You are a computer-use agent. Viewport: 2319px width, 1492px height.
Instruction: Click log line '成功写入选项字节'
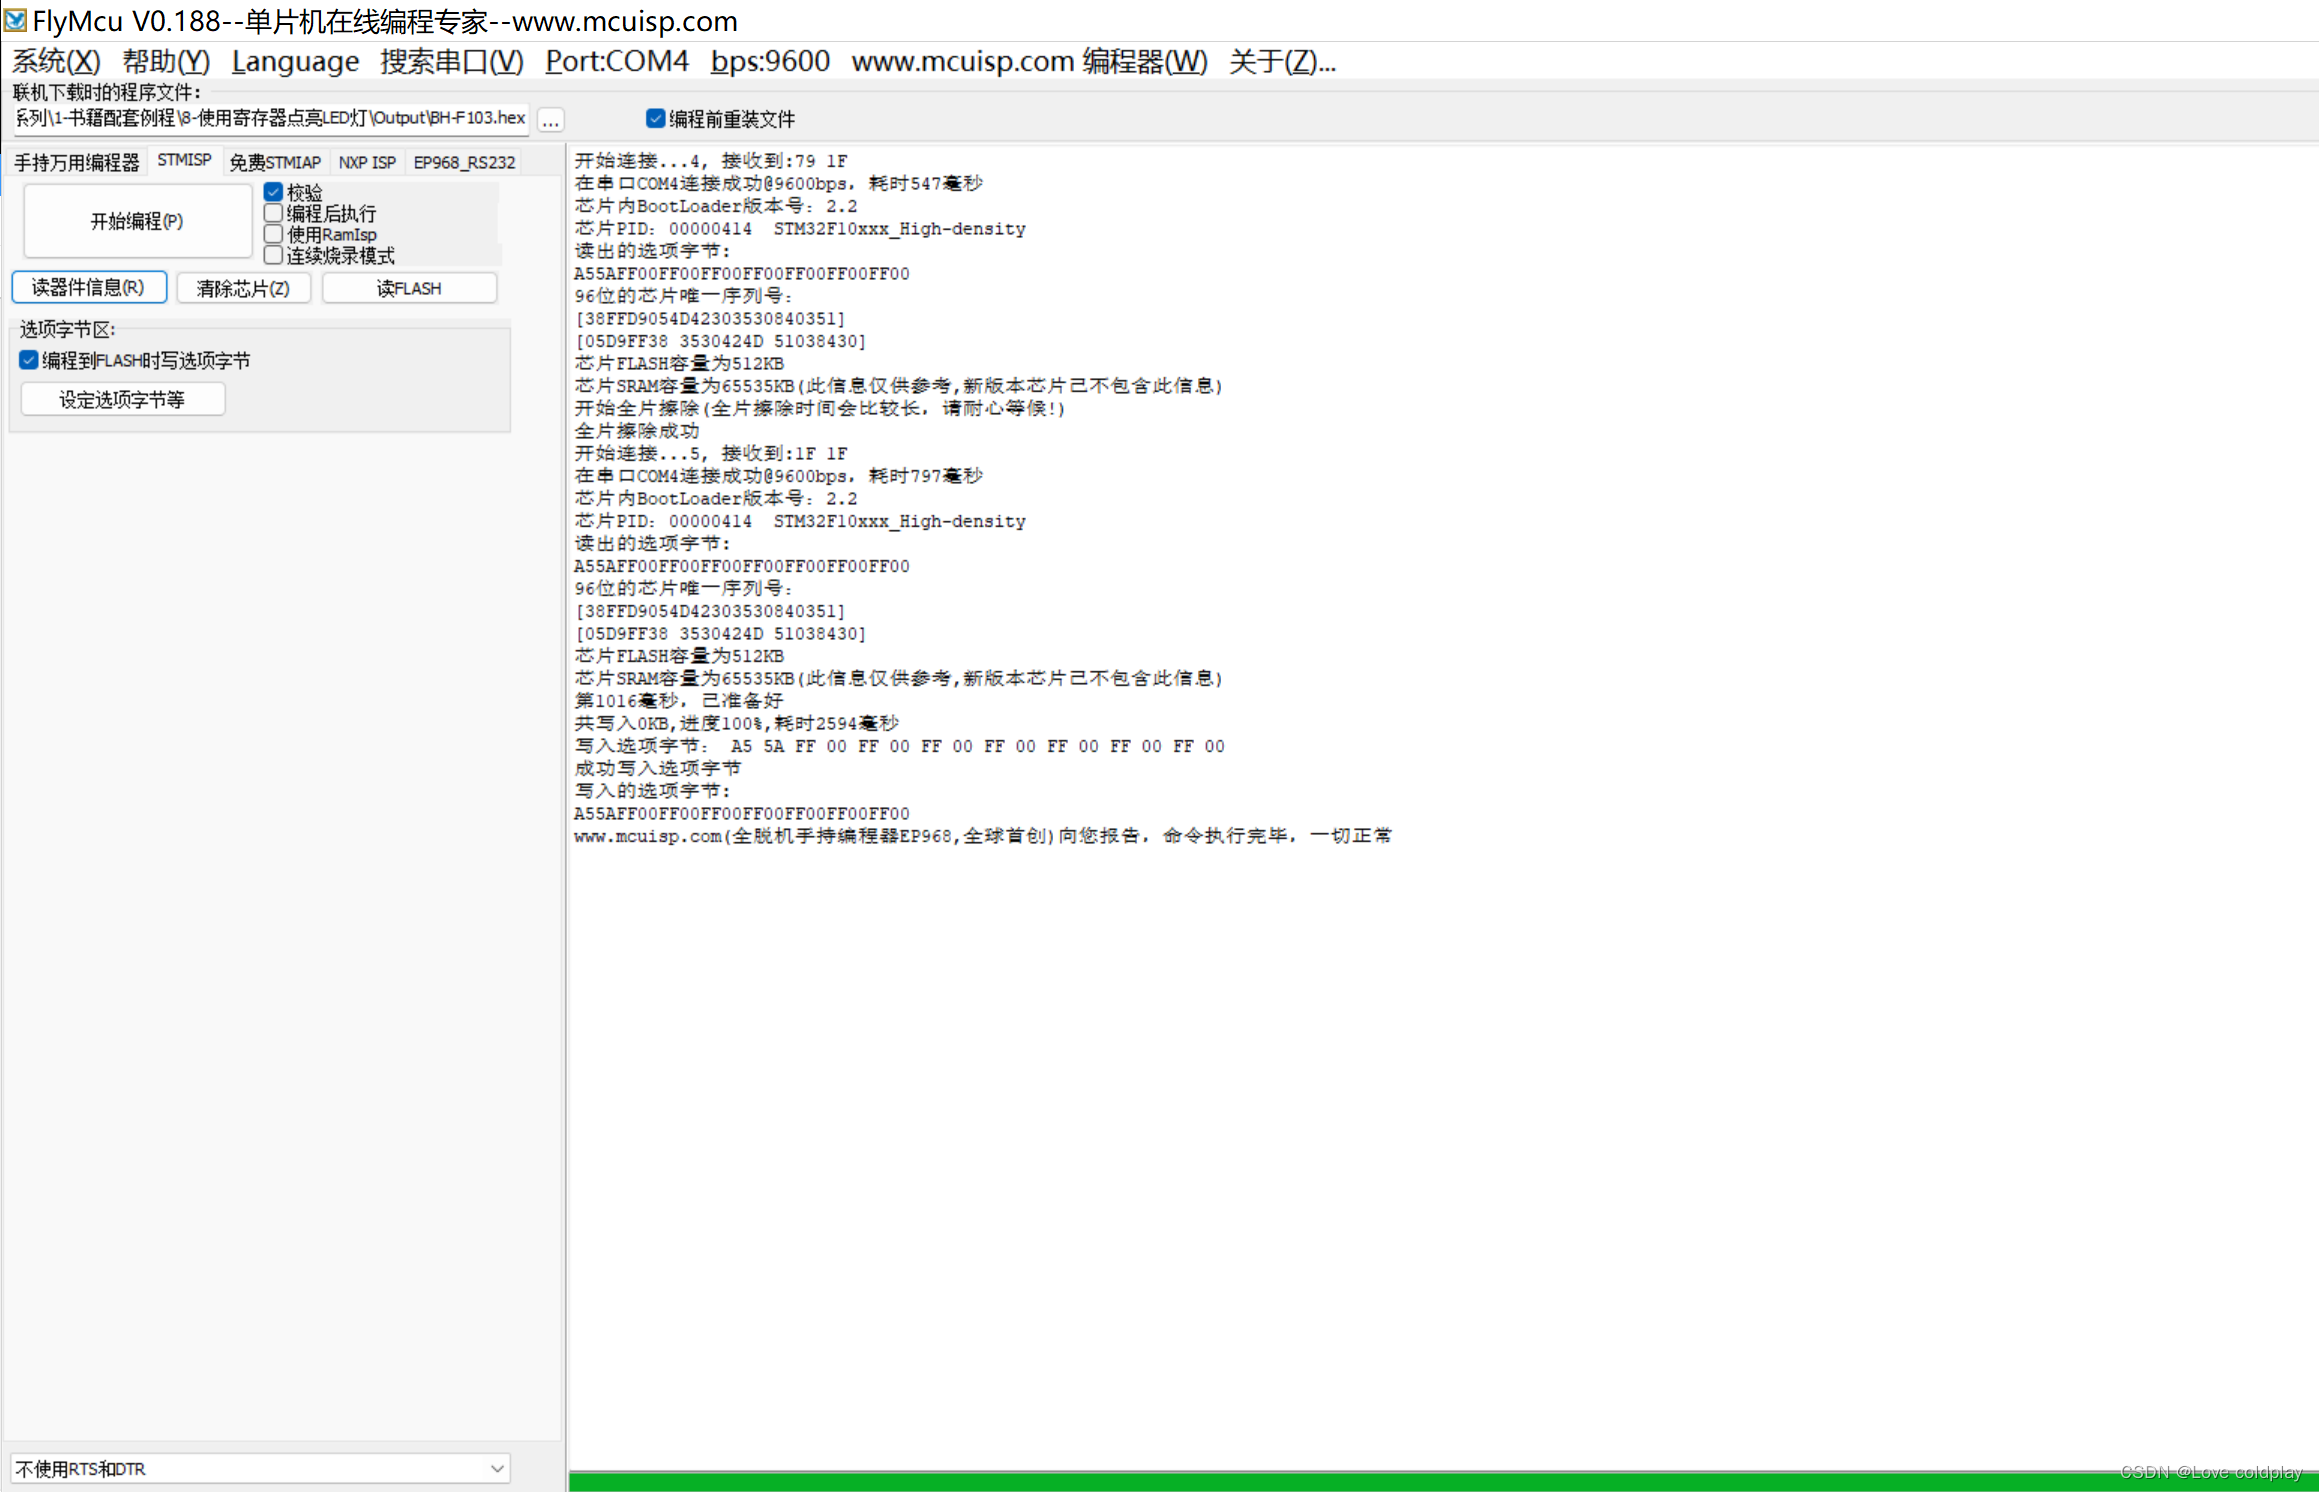pos(657,768)
